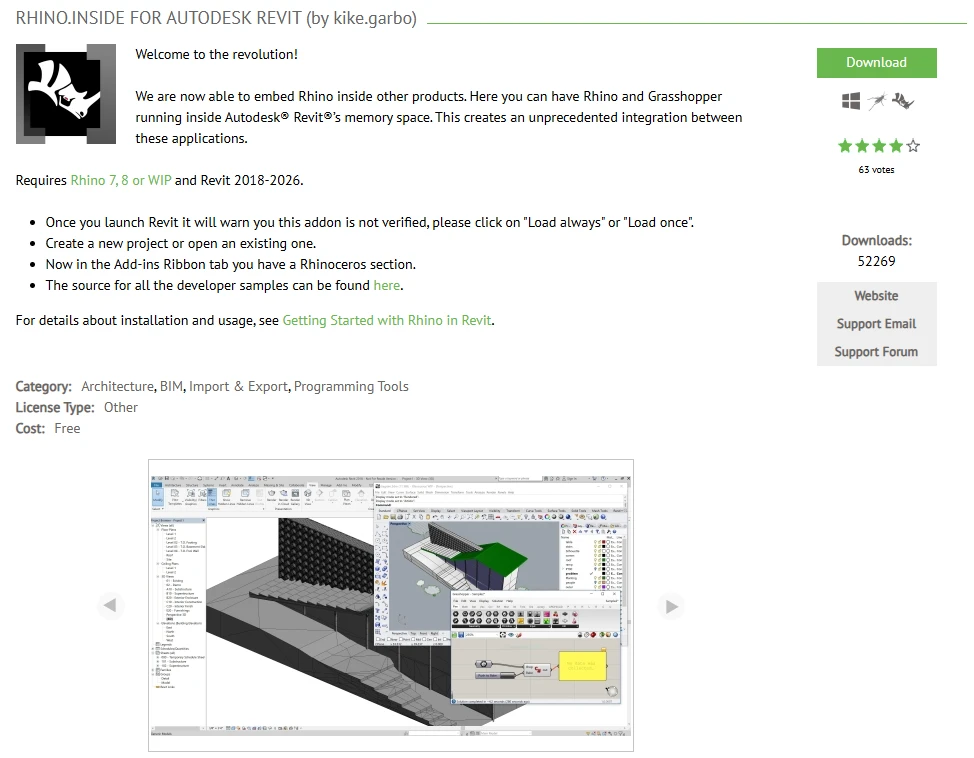The height and width of the screenshot is (758, 974).
Task: Click the "Create a new project" bullet text
Action: 181,244
